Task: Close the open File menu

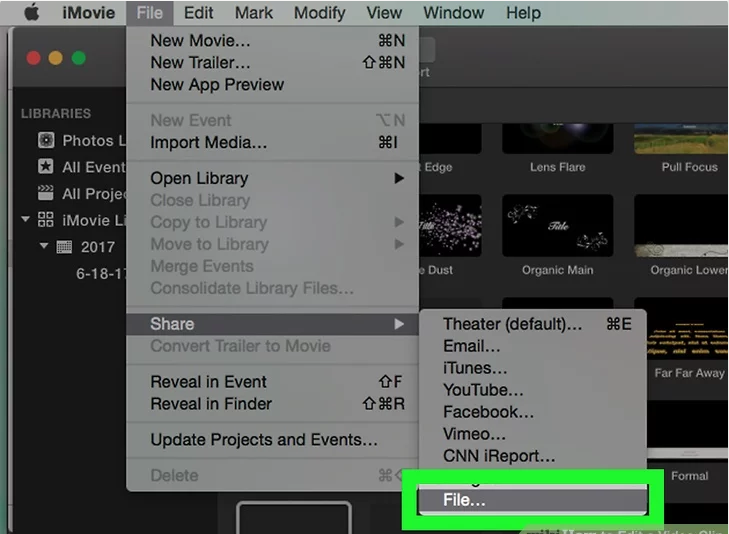Action: tap(149, 13)
